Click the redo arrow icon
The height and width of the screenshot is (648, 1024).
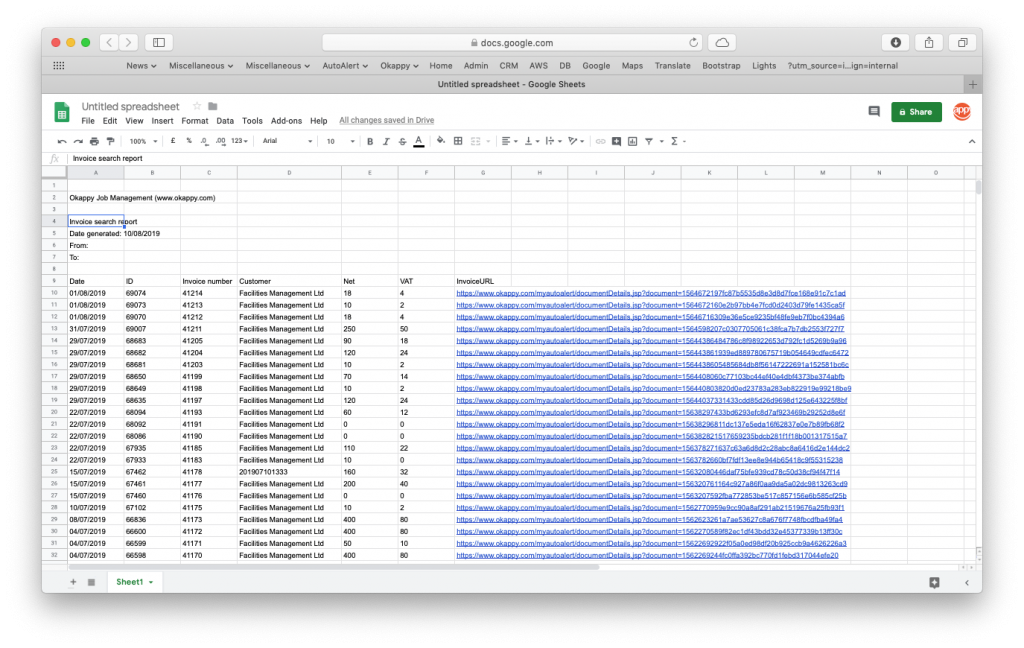coord(78,141)
